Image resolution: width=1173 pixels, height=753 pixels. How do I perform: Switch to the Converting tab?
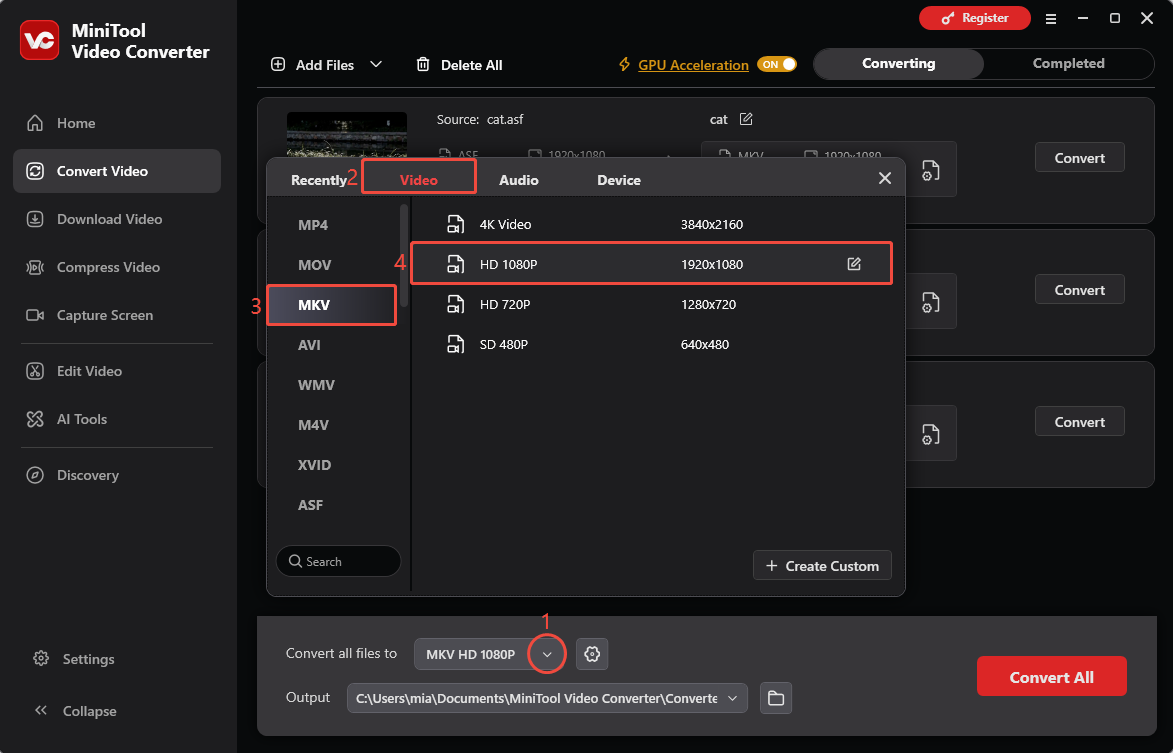coord(898,64)
